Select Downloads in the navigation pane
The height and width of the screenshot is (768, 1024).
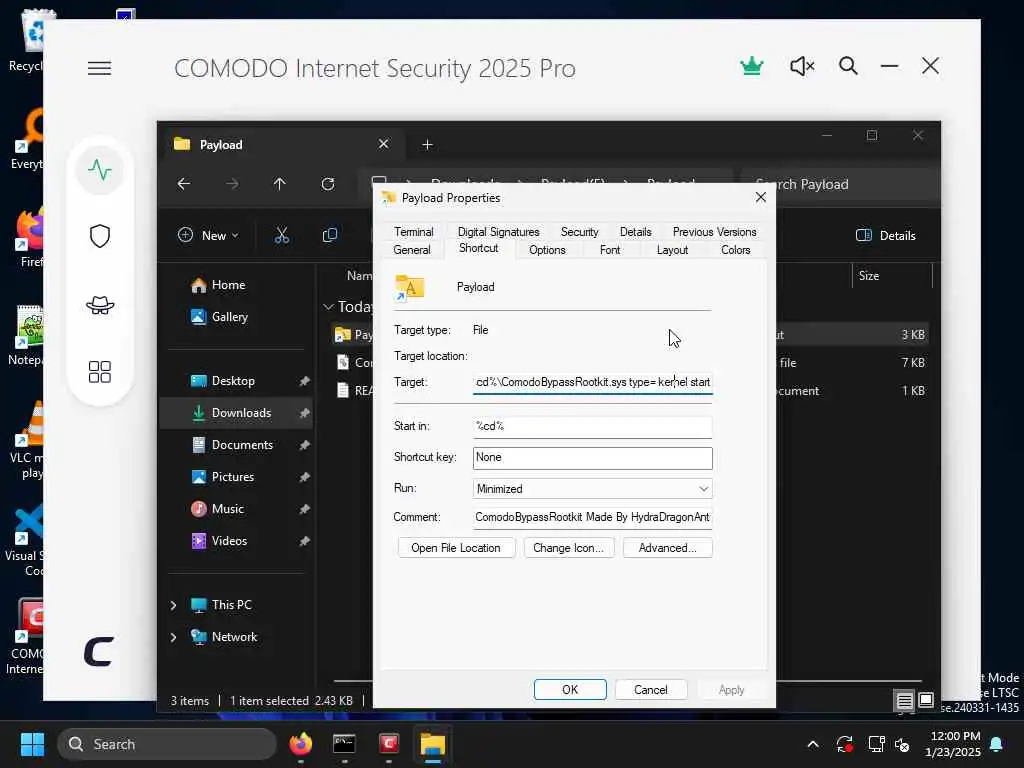tap(236, 413)
